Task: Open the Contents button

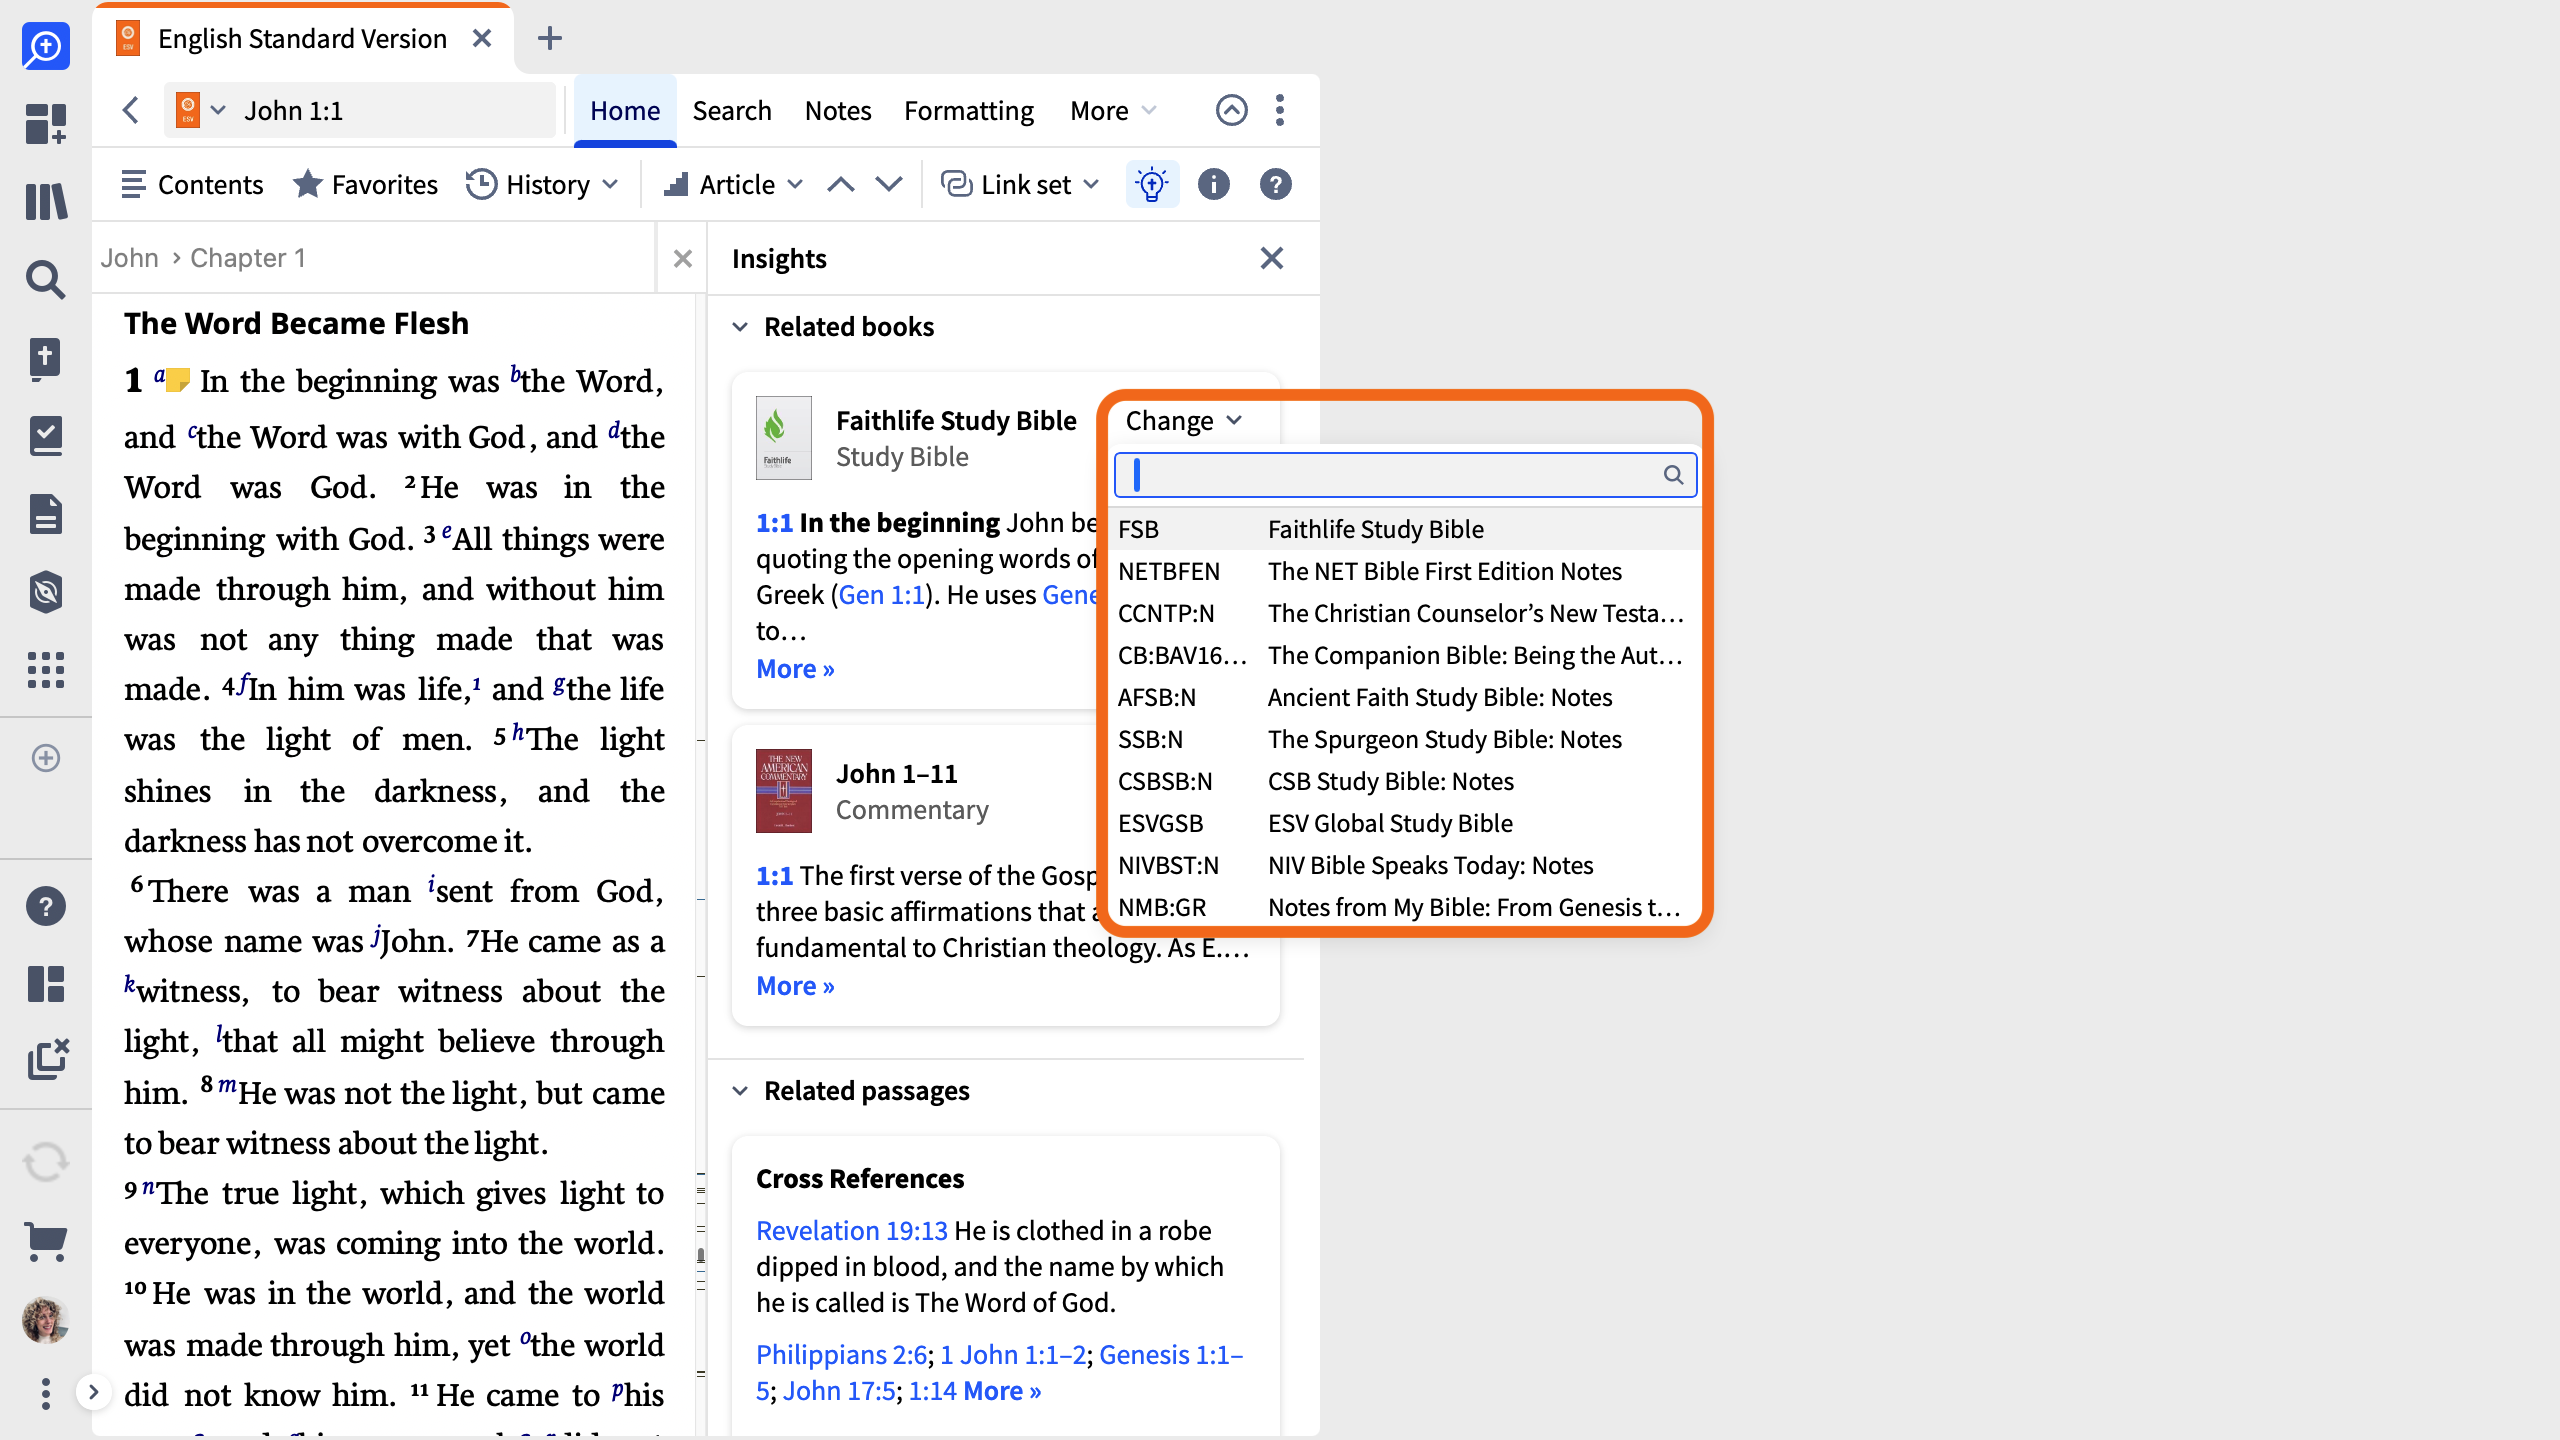Action: click(192, 185)
